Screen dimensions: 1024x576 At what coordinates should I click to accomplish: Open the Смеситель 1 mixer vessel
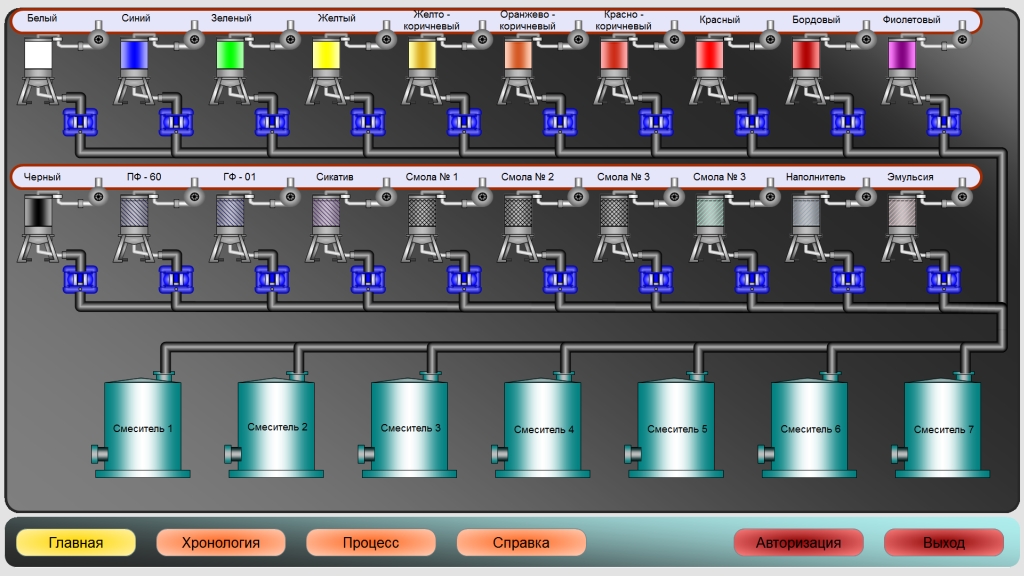point(143,428)
